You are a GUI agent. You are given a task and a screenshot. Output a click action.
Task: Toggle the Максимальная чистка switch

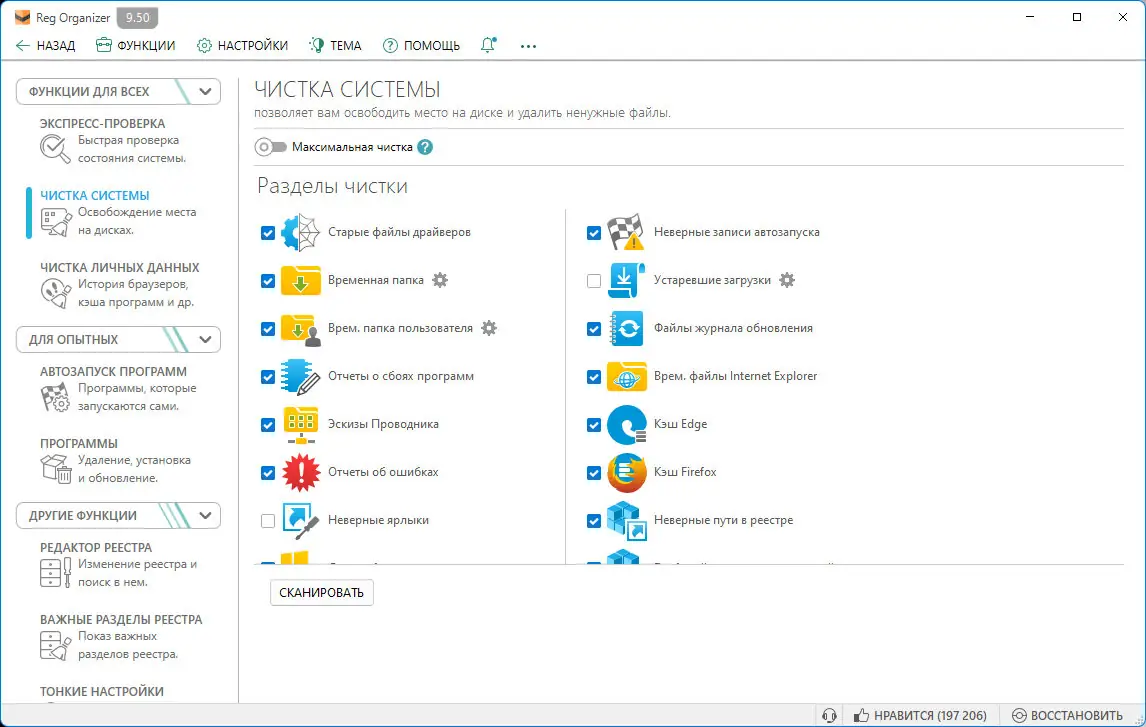pos(270,147)
